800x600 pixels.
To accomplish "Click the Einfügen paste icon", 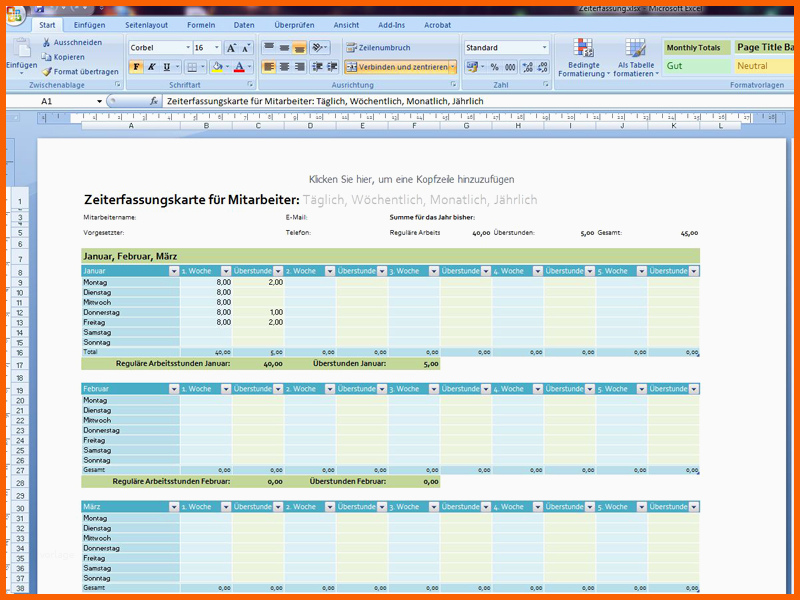I will click(21, 50).
